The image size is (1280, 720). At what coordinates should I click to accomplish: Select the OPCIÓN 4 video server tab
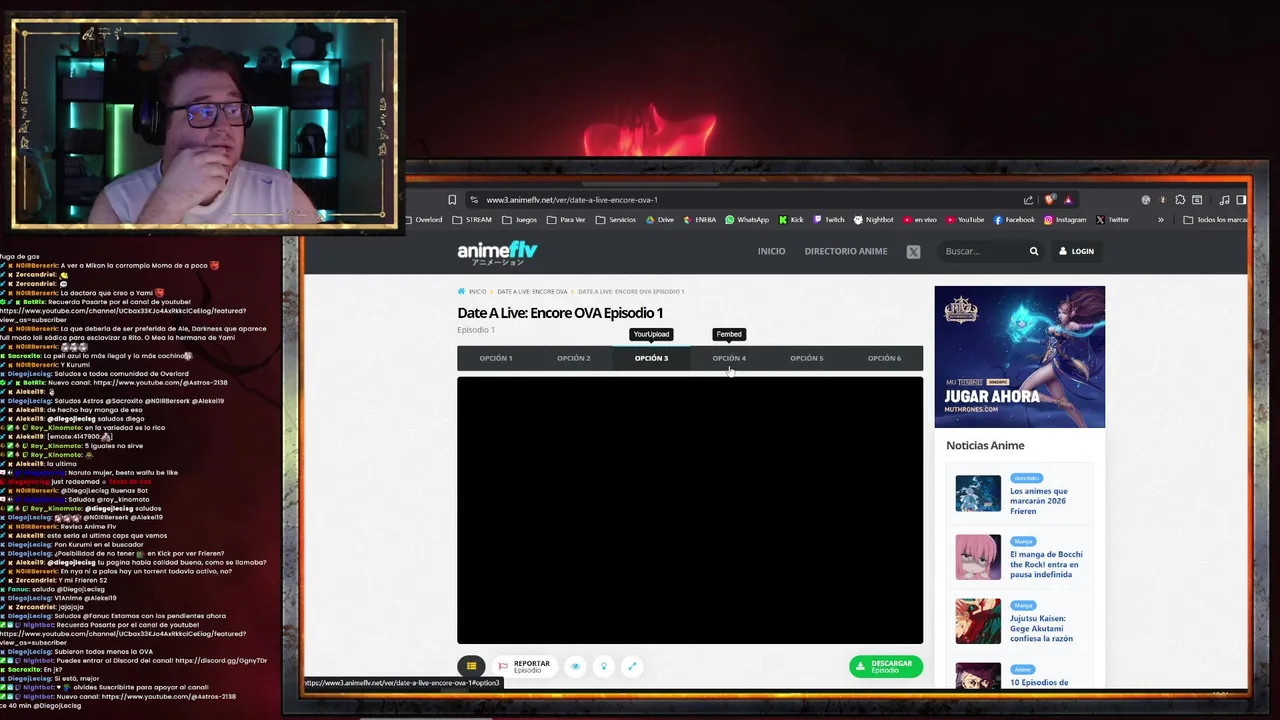tap(729, 358)
